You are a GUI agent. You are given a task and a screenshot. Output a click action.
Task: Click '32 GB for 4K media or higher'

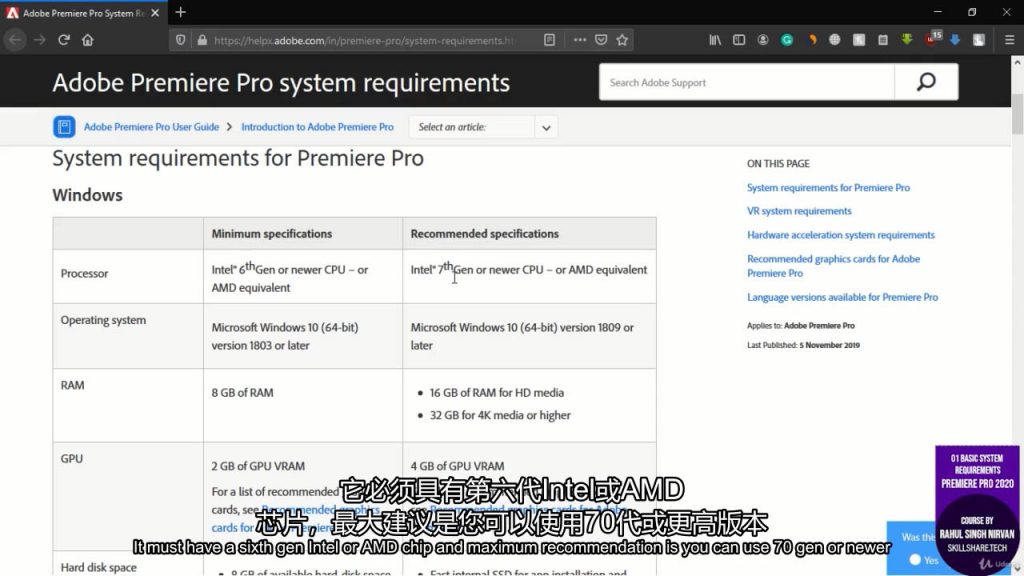coord(500,415)
